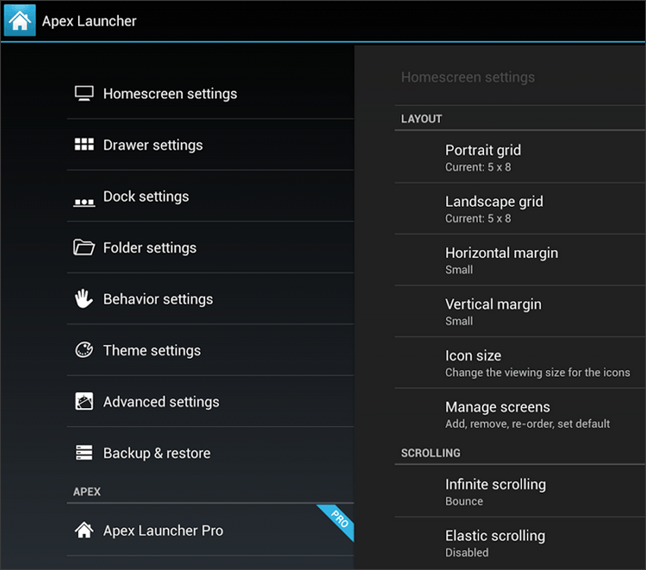
Task: Open Behavior settings
Action: tap(210, 299)
